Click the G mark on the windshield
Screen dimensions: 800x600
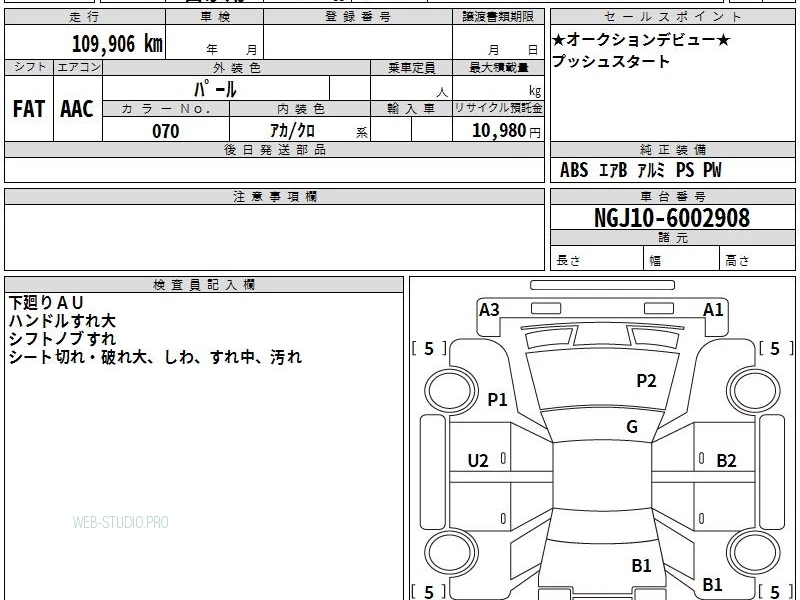pyautogui.click(x=632, y=427)
